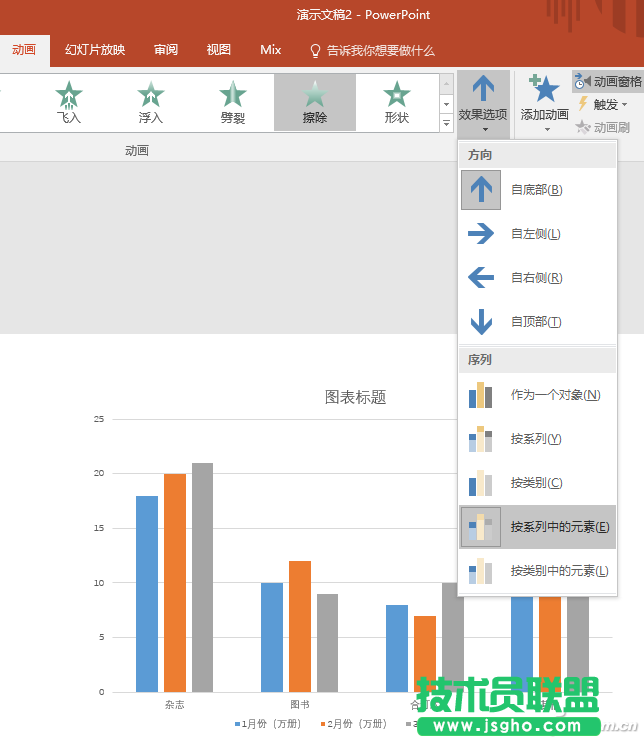
Task: Expand the 效果选项 dropdown
Action: (484, 103)
